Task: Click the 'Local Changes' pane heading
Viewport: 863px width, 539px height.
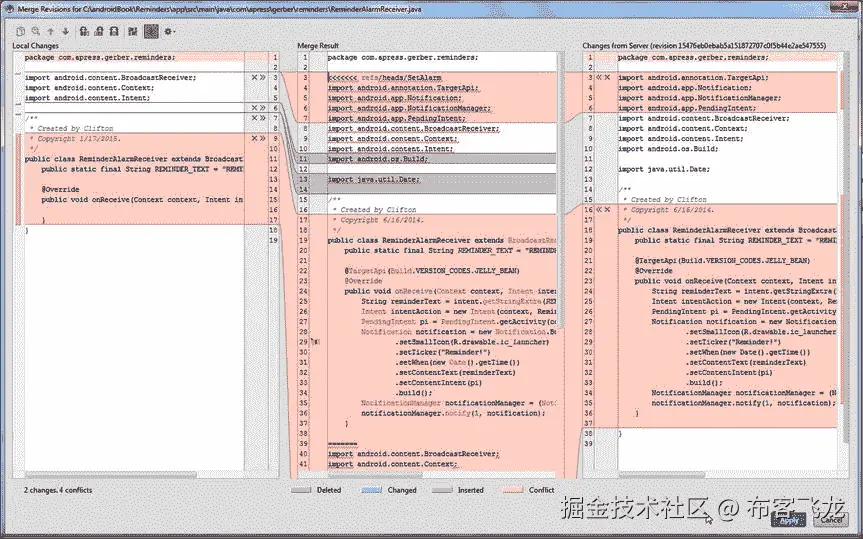Action: point(35,46)
